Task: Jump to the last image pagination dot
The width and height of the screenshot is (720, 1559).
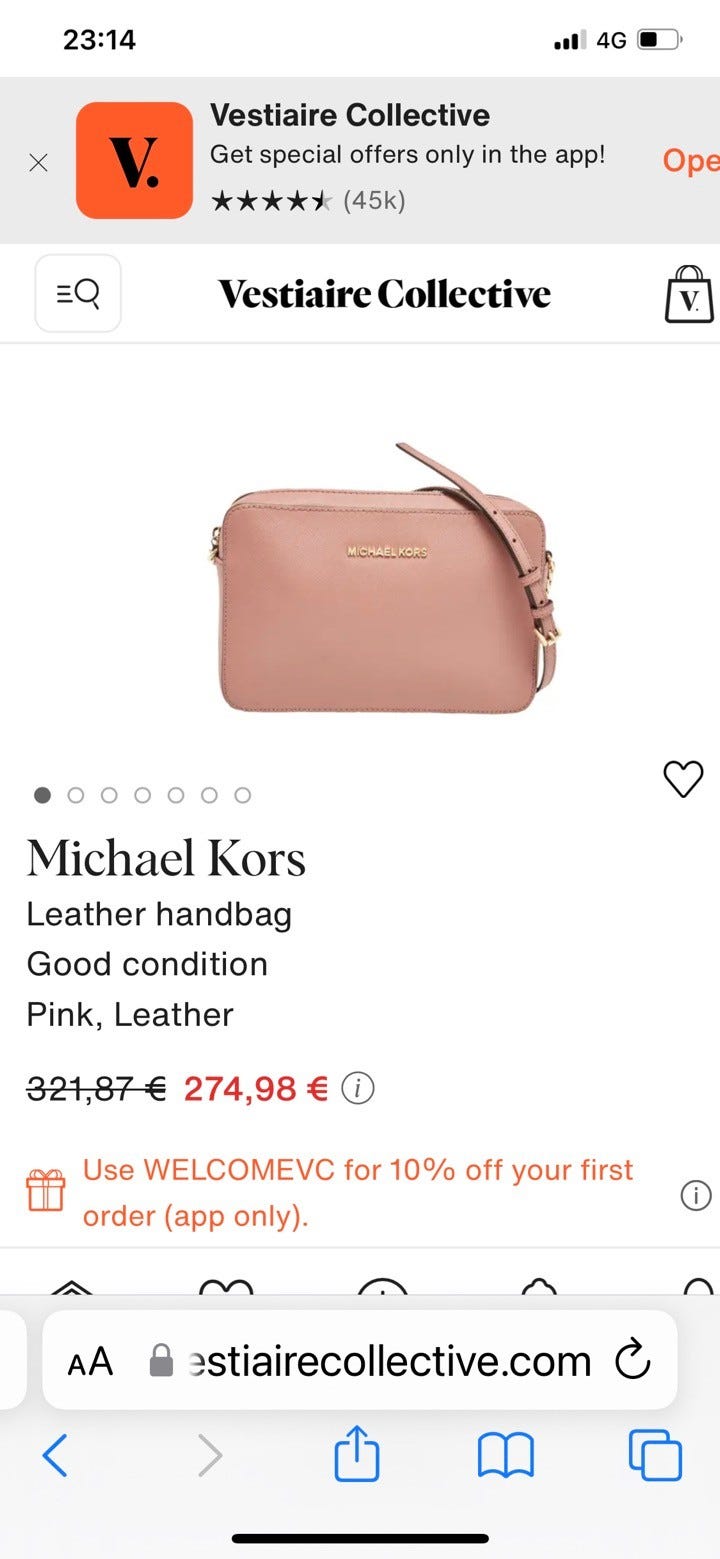Action: coord(242,795)
